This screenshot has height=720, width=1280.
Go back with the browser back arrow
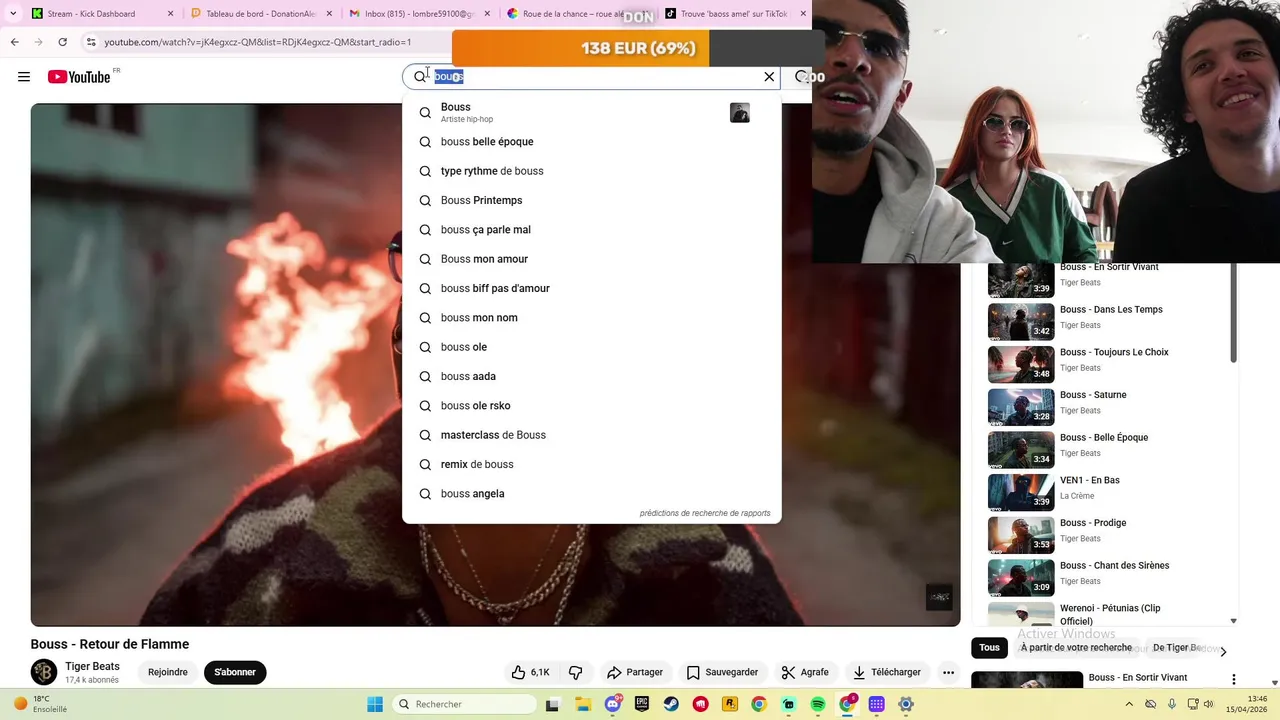[x=14, y=42]
